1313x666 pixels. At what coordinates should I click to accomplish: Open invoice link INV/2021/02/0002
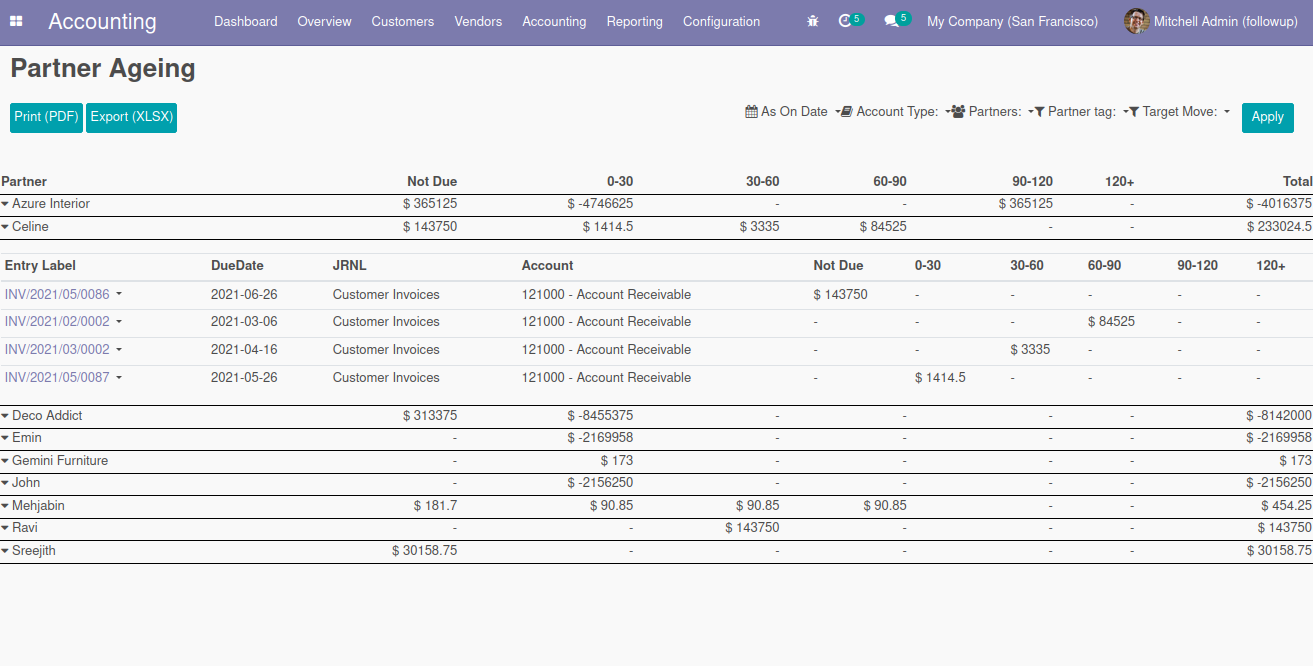point(57,322)
